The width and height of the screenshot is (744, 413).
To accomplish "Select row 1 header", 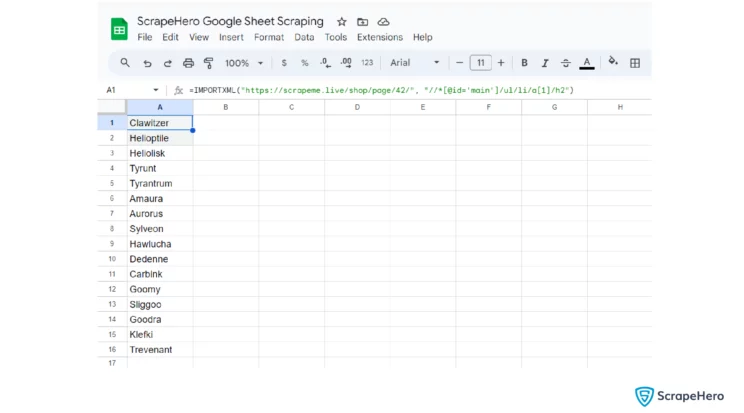I will [x=112, y=123].
